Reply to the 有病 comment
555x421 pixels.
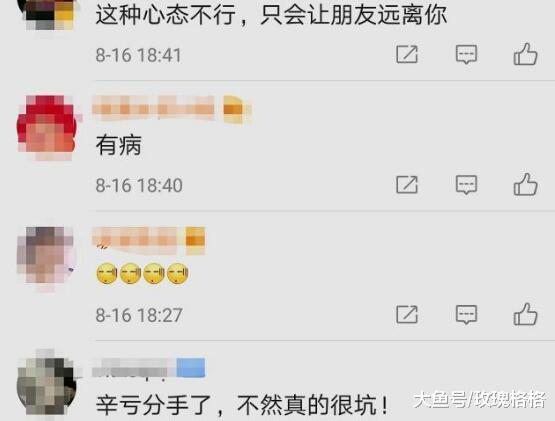466,184
